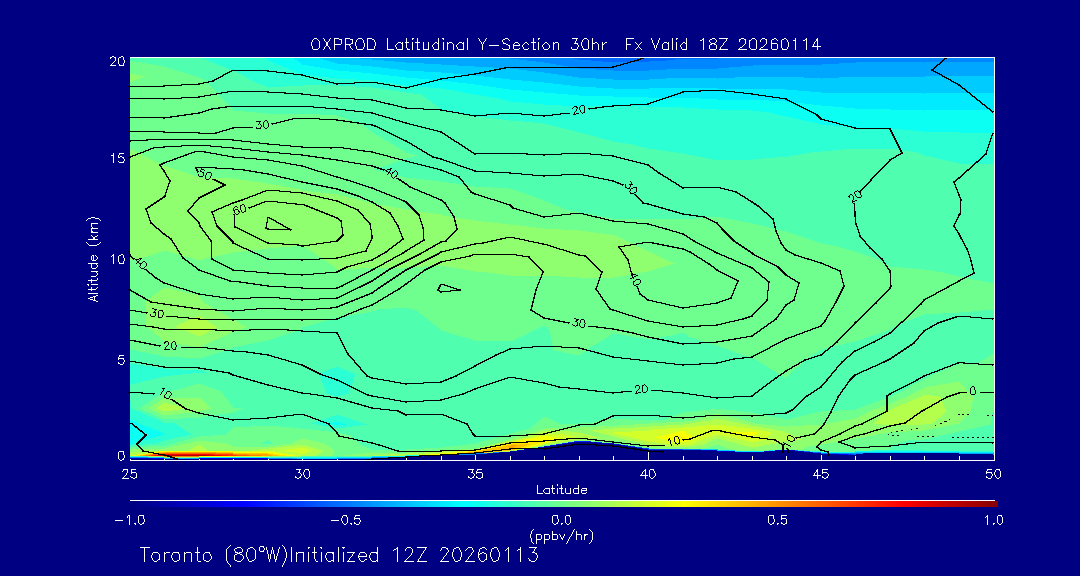Click latitude tick label '35'
The height and width of the screenshot is (576, 1080).
pyautogui.click(x=475, y=474)
